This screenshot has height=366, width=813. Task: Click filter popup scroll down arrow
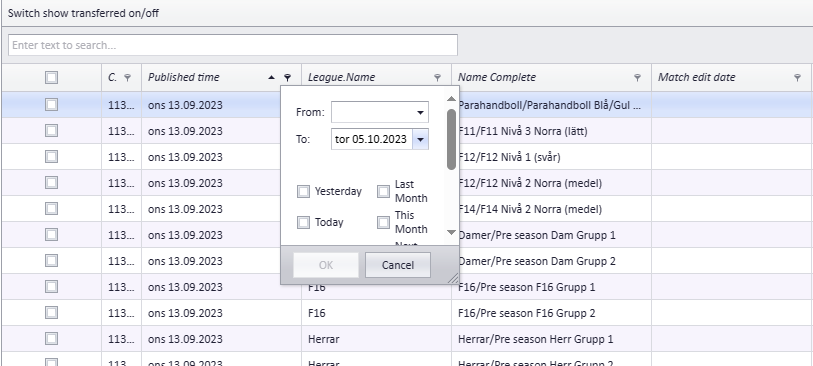coord(451,233)
